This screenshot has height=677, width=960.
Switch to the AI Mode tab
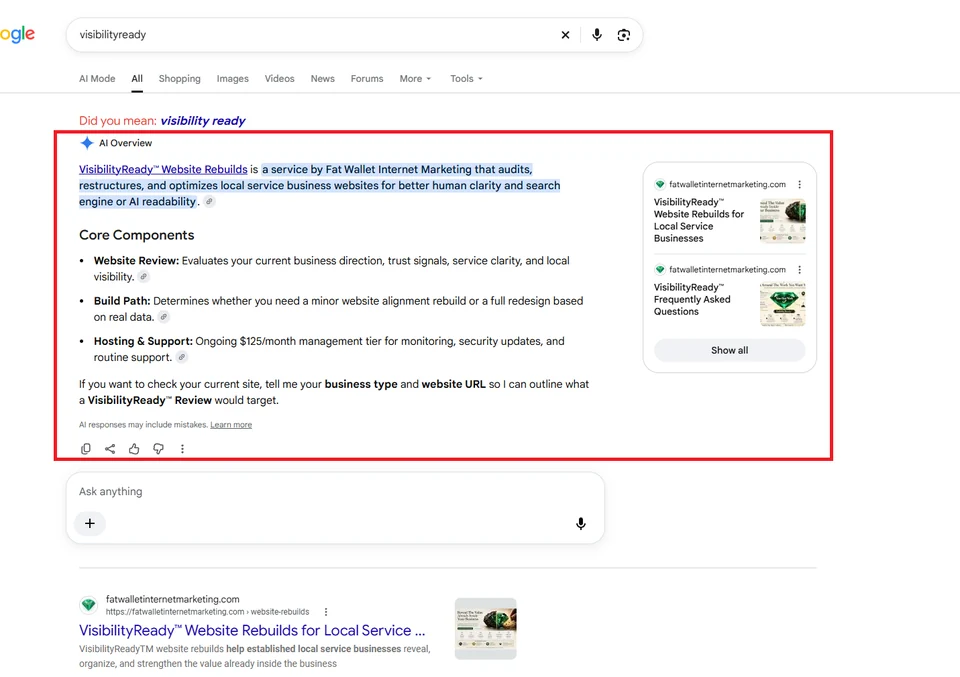(x=97, y=79)
